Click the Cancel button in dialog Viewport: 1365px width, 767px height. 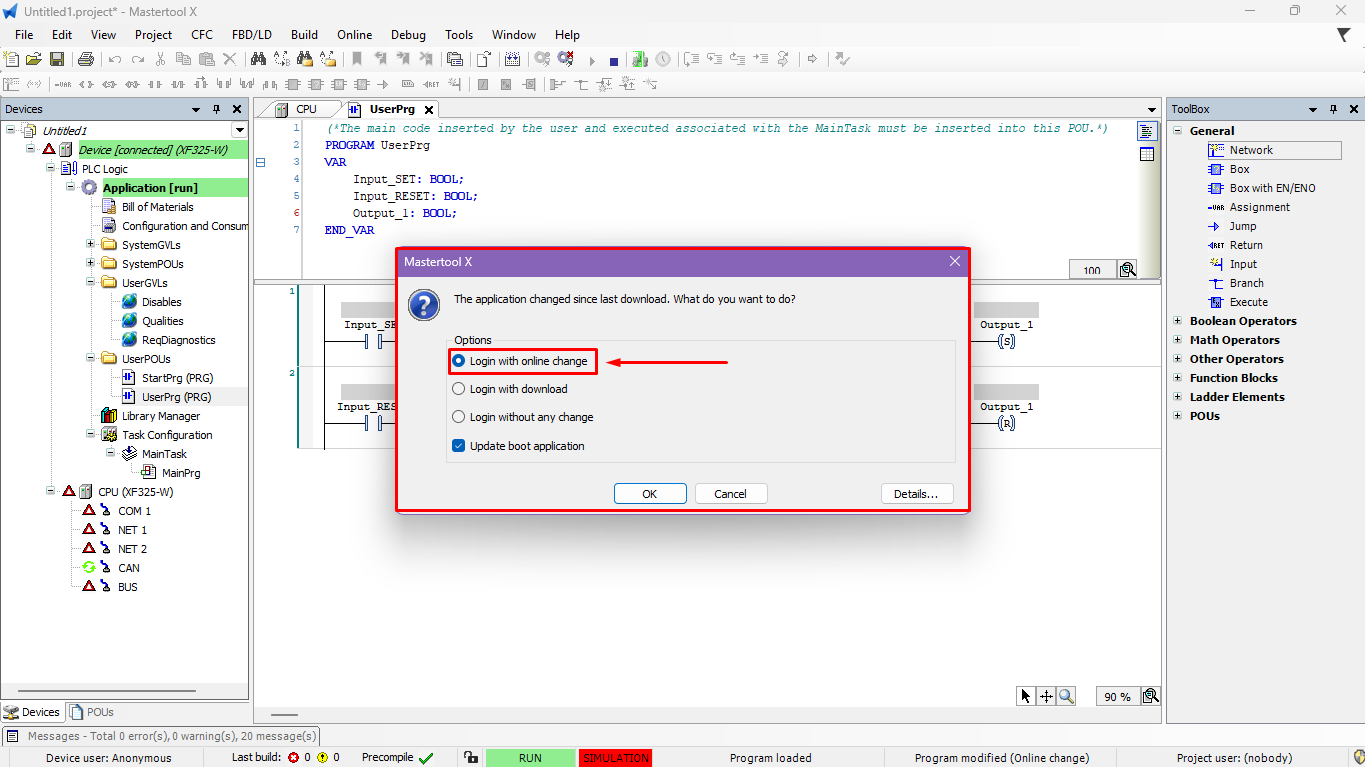pos(730,494)
